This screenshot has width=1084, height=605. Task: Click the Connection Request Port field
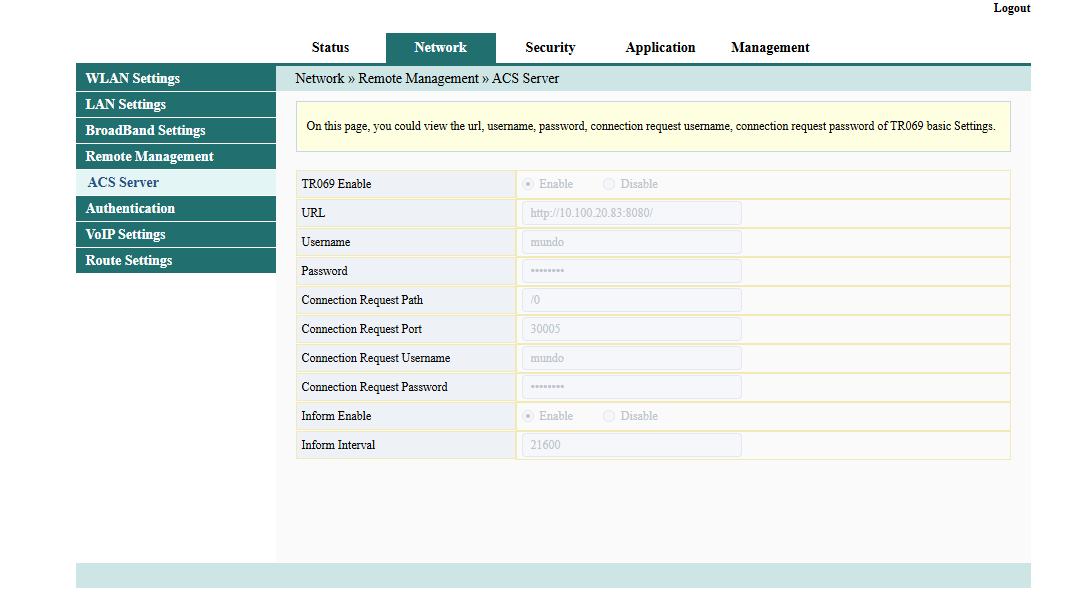tap(632, 329)
